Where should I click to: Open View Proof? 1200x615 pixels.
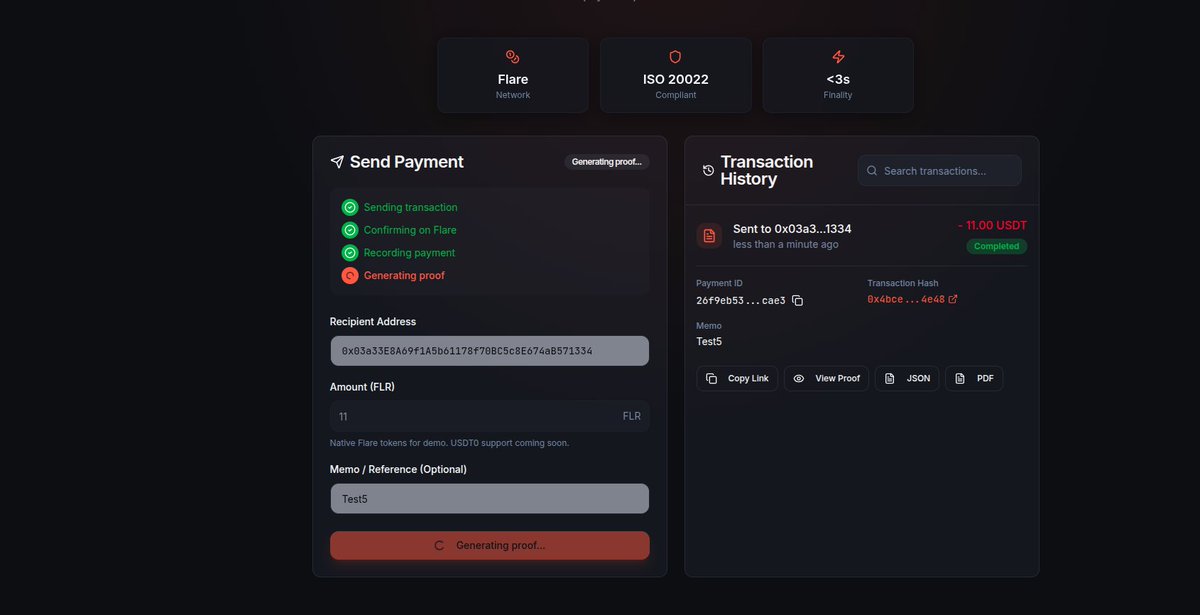pos(826,378)
